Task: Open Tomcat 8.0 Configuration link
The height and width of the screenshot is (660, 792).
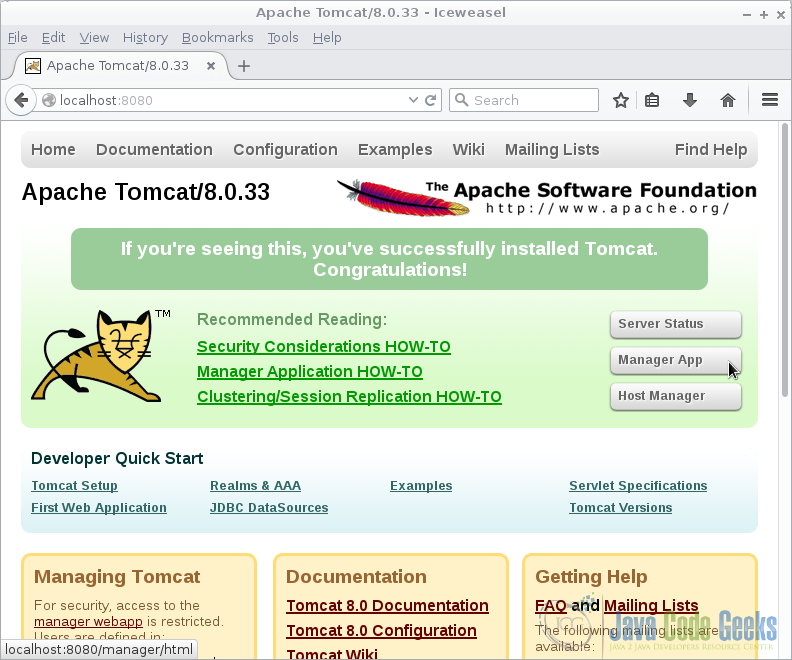Action: (381, 631)
